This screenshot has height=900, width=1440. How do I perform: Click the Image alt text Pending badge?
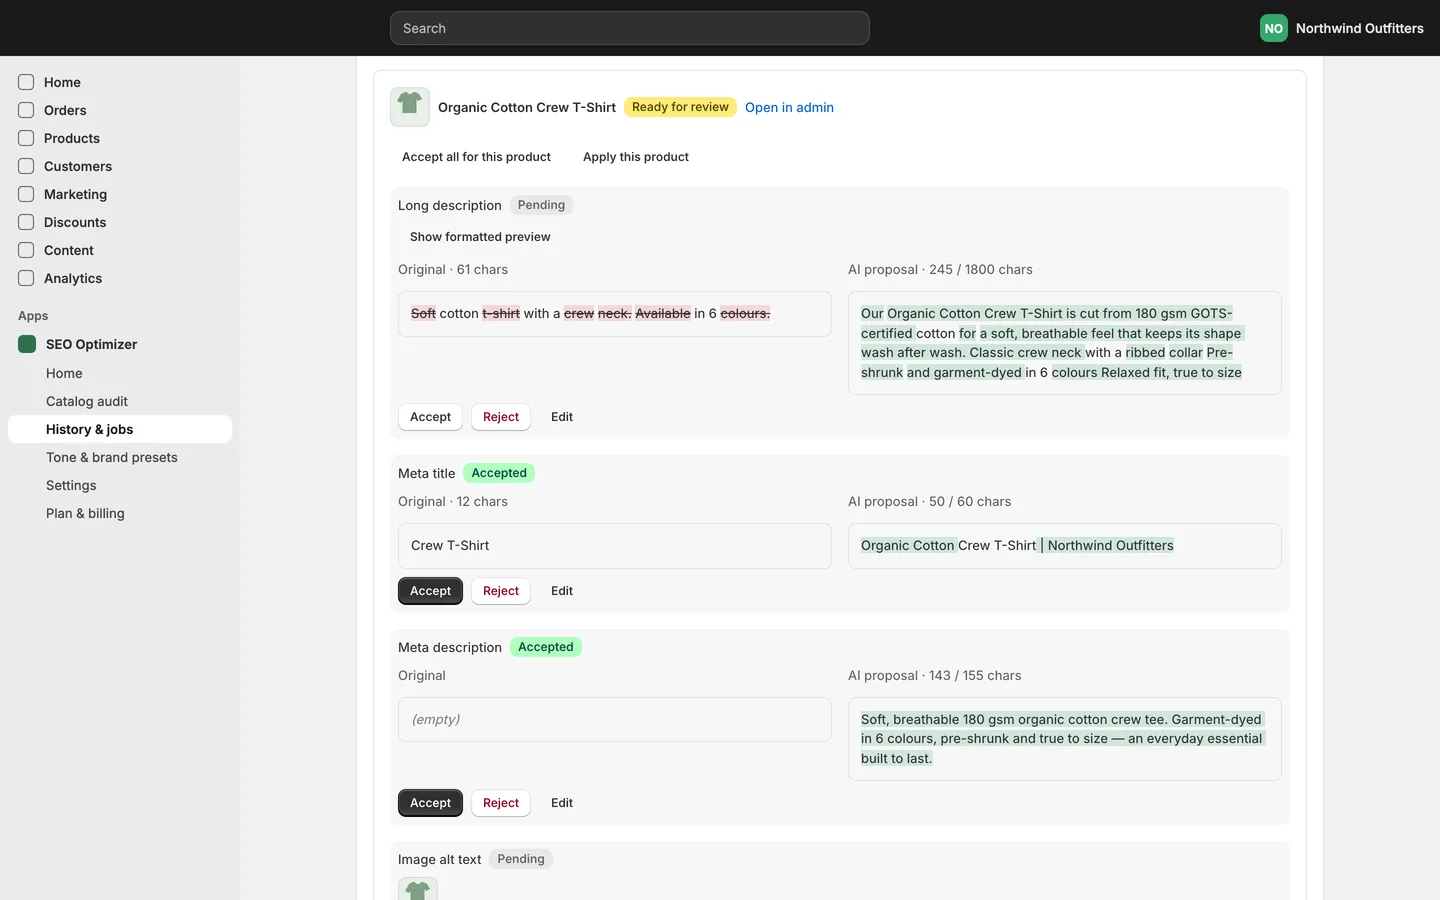521,859
